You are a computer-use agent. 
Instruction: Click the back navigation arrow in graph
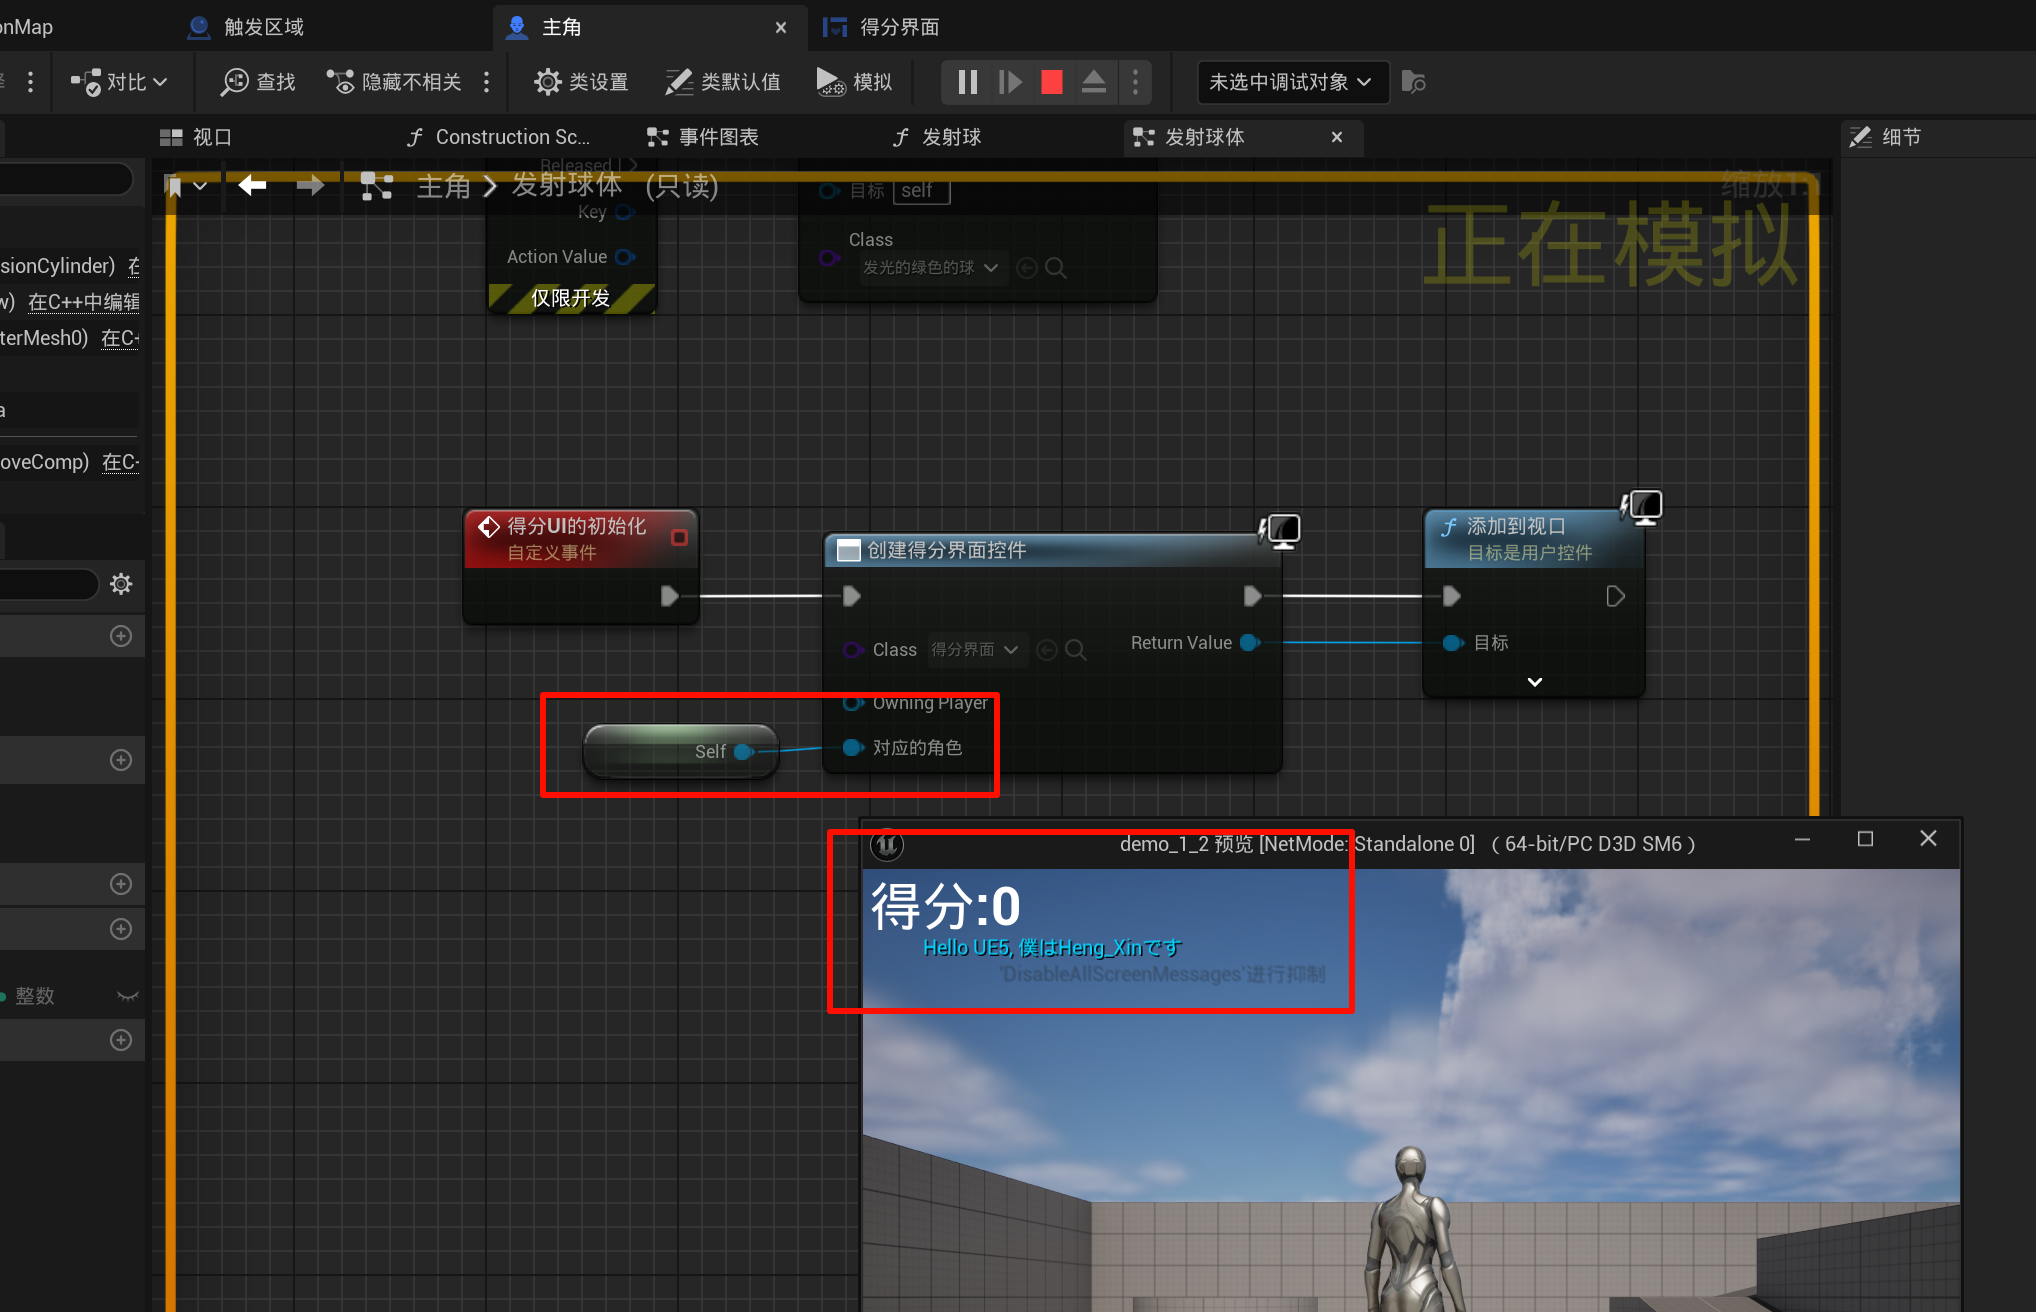pos(252,185)
